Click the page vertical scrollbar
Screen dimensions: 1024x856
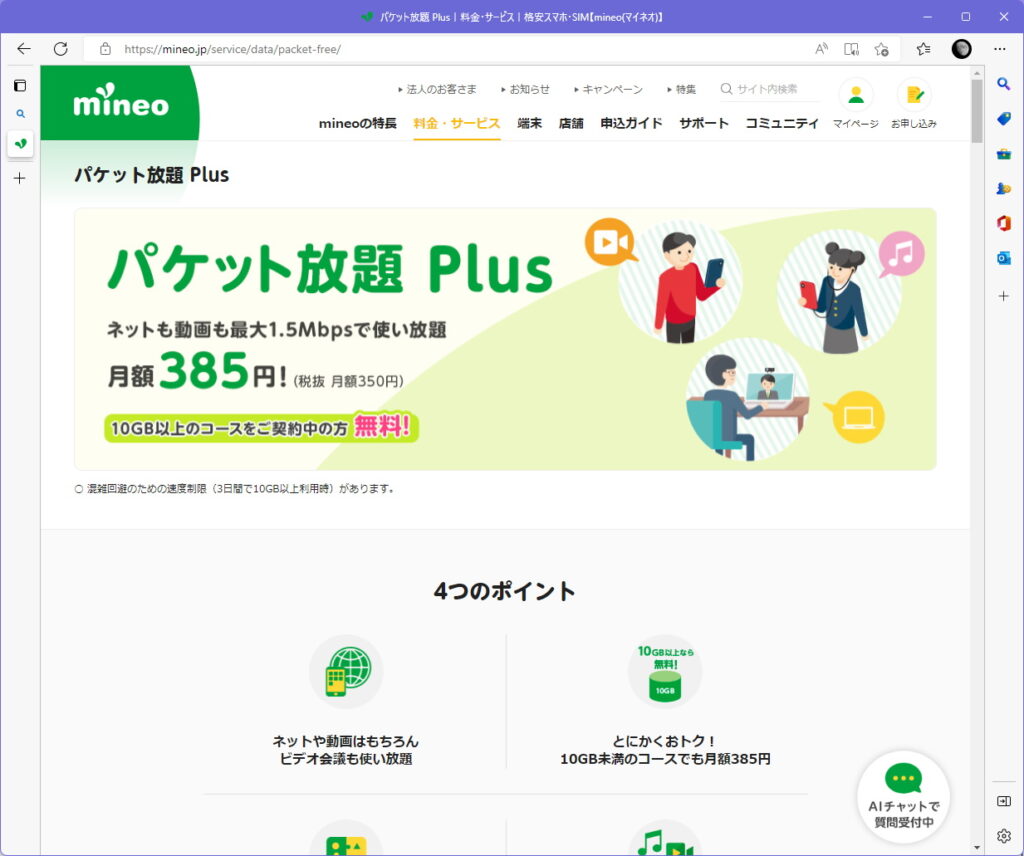click(977, 457)
